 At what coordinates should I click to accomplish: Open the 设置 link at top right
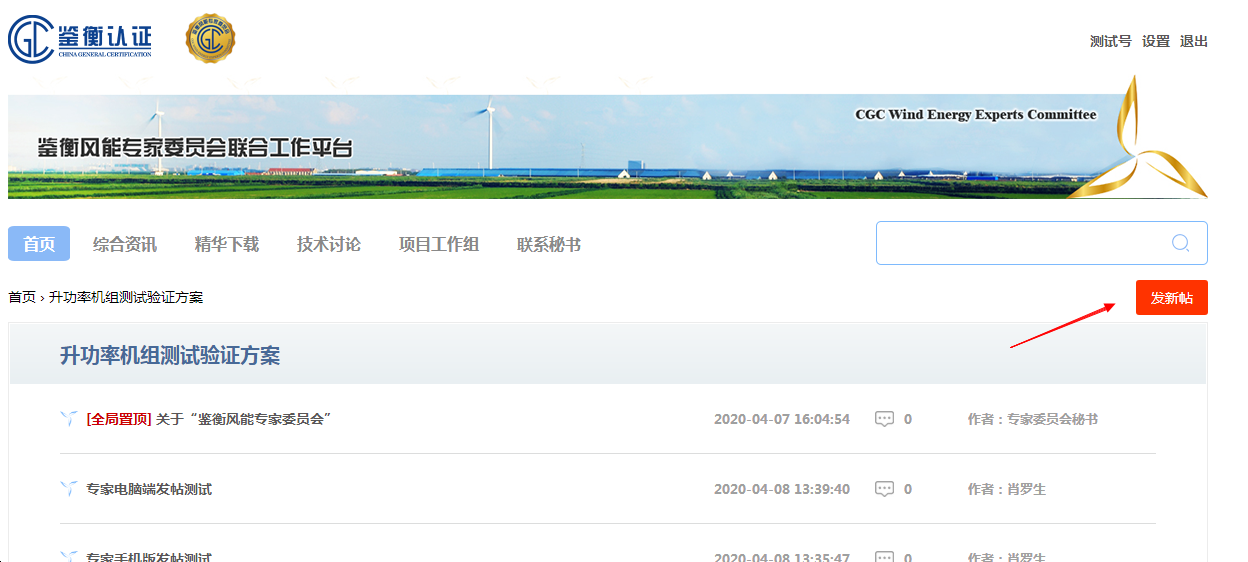(x=1156, y=41)
